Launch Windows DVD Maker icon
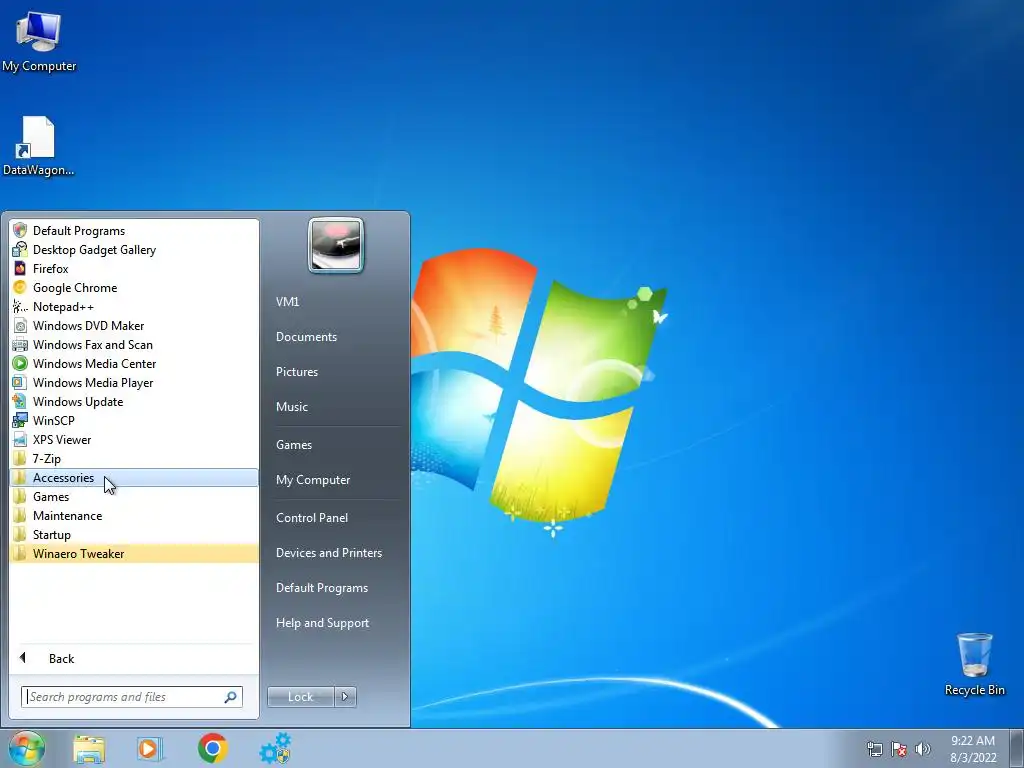 pyautogui.click(x=20, y=325)
